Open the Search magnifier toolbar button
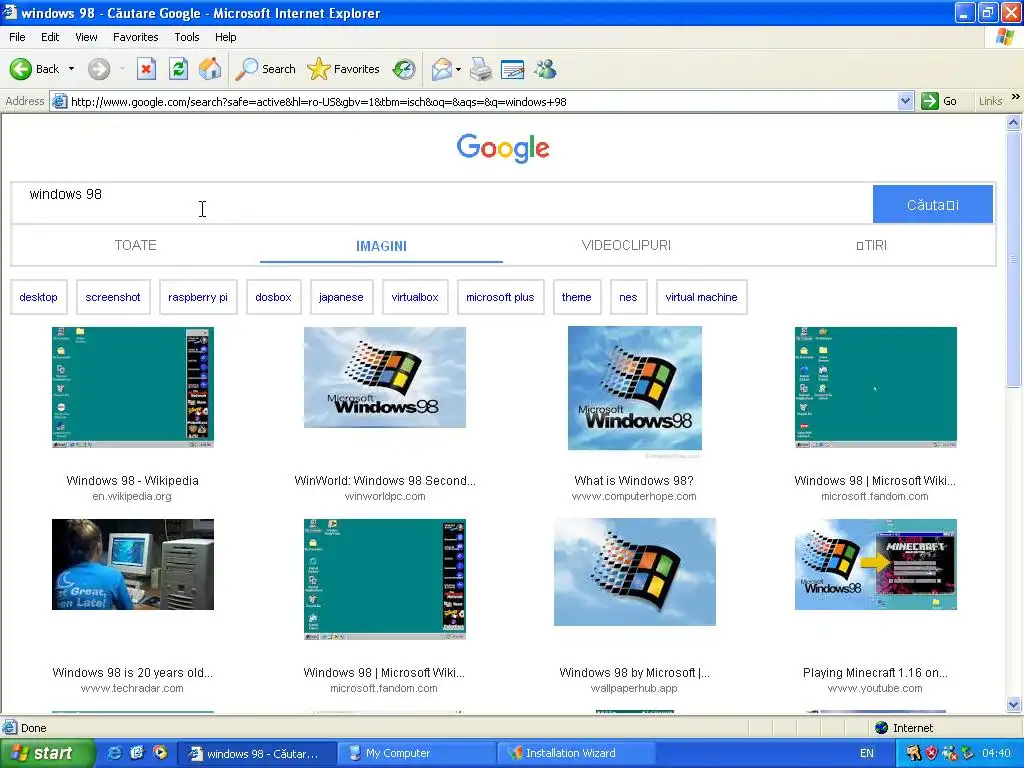Viewport: 1024px width, 768px height. point(265,69)
